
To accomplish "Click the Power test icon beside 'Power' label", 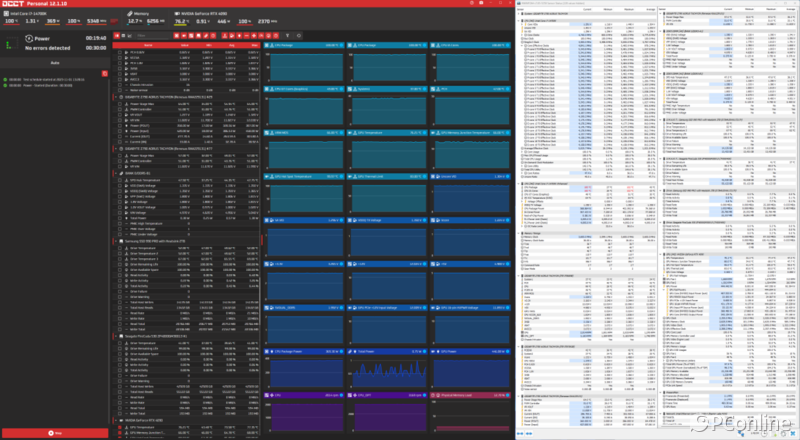I will tap(29, 38).
